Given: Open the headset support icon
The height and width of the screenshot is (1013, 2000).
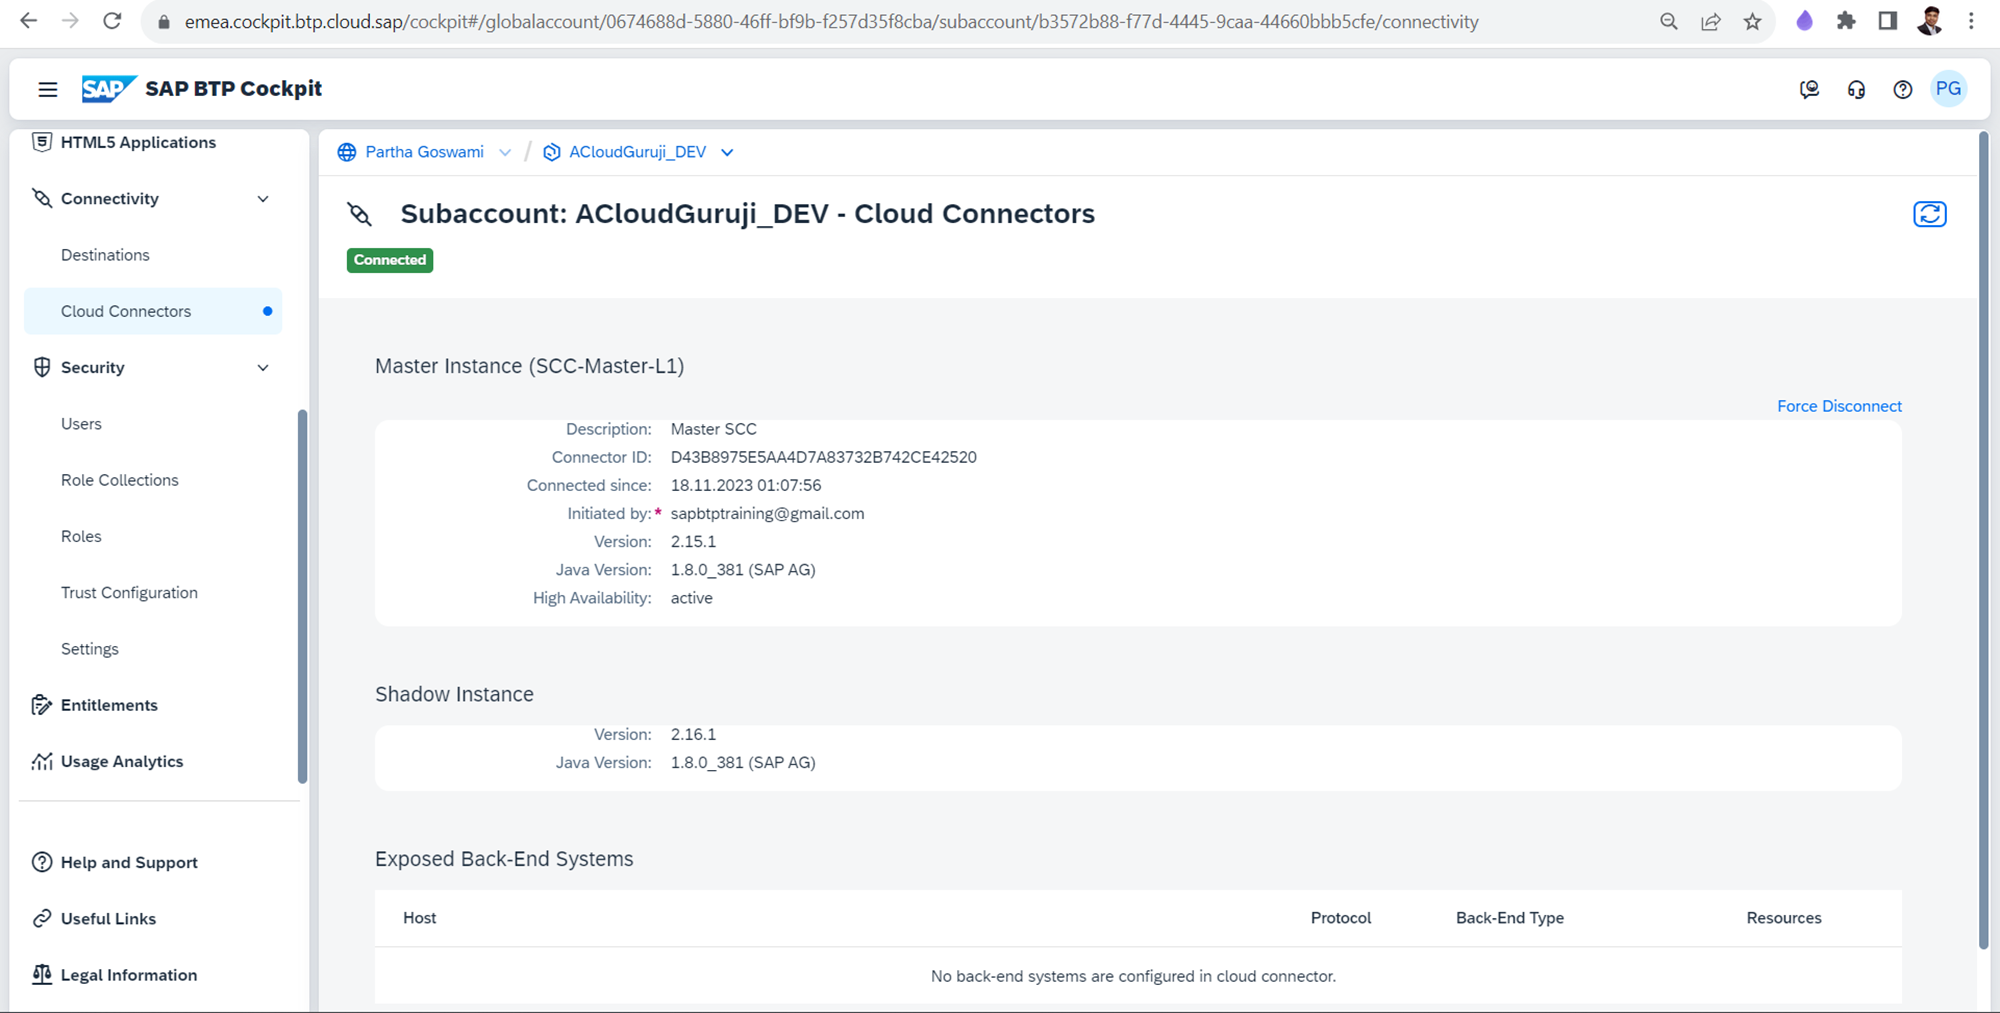Looking at the screenshot, I should pos(1856,89).
